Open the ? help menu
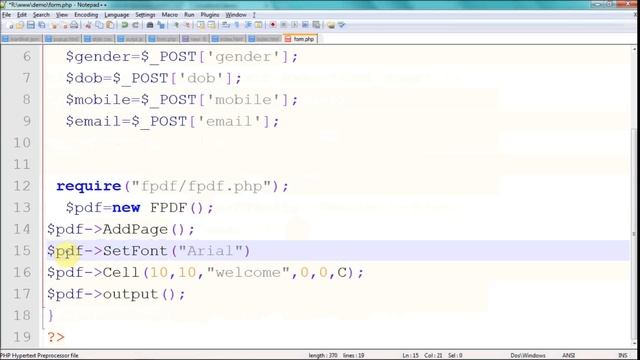This screenshot has width=640, height=360. (x=254, y=15)
